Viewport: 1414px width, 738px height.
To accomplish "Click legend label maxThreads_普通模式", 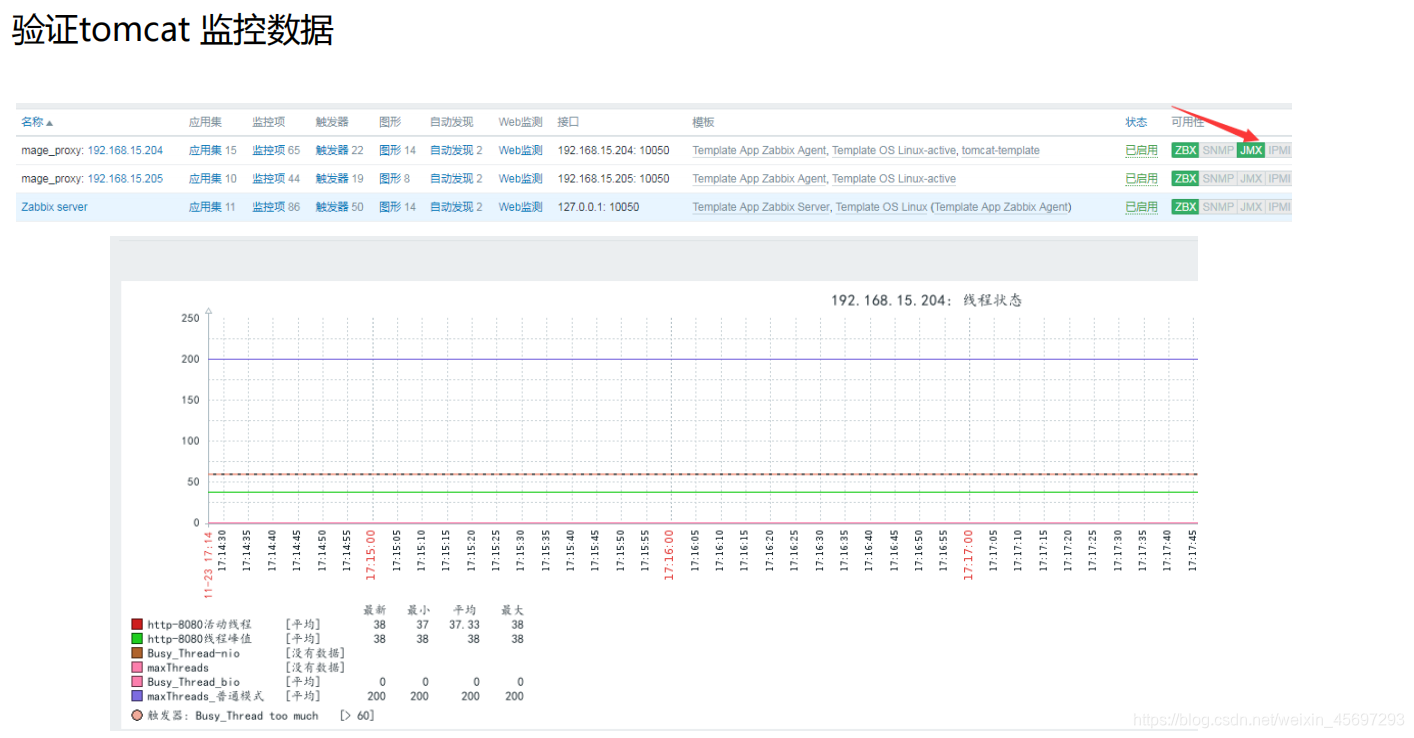I will click(x=205, y=696).
